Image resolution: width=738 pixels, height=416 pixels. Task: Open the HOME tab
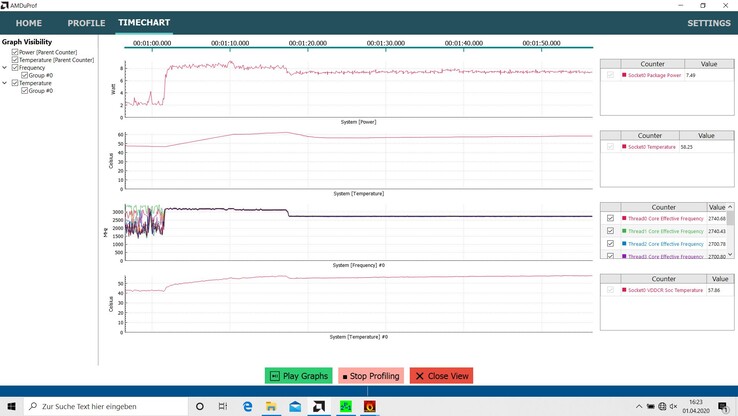coord(29,23)
